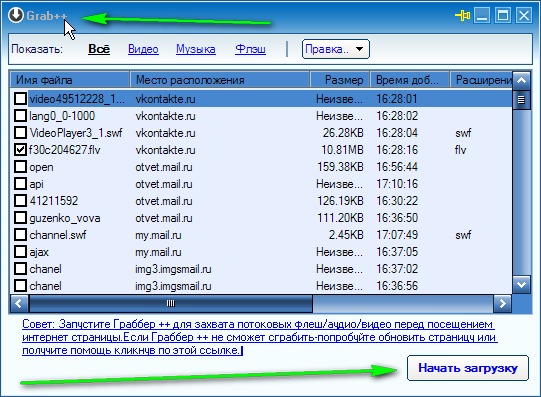Show all files with Всё filter
541x397 pixels.
pyautogui.click(x=99, y=49)
